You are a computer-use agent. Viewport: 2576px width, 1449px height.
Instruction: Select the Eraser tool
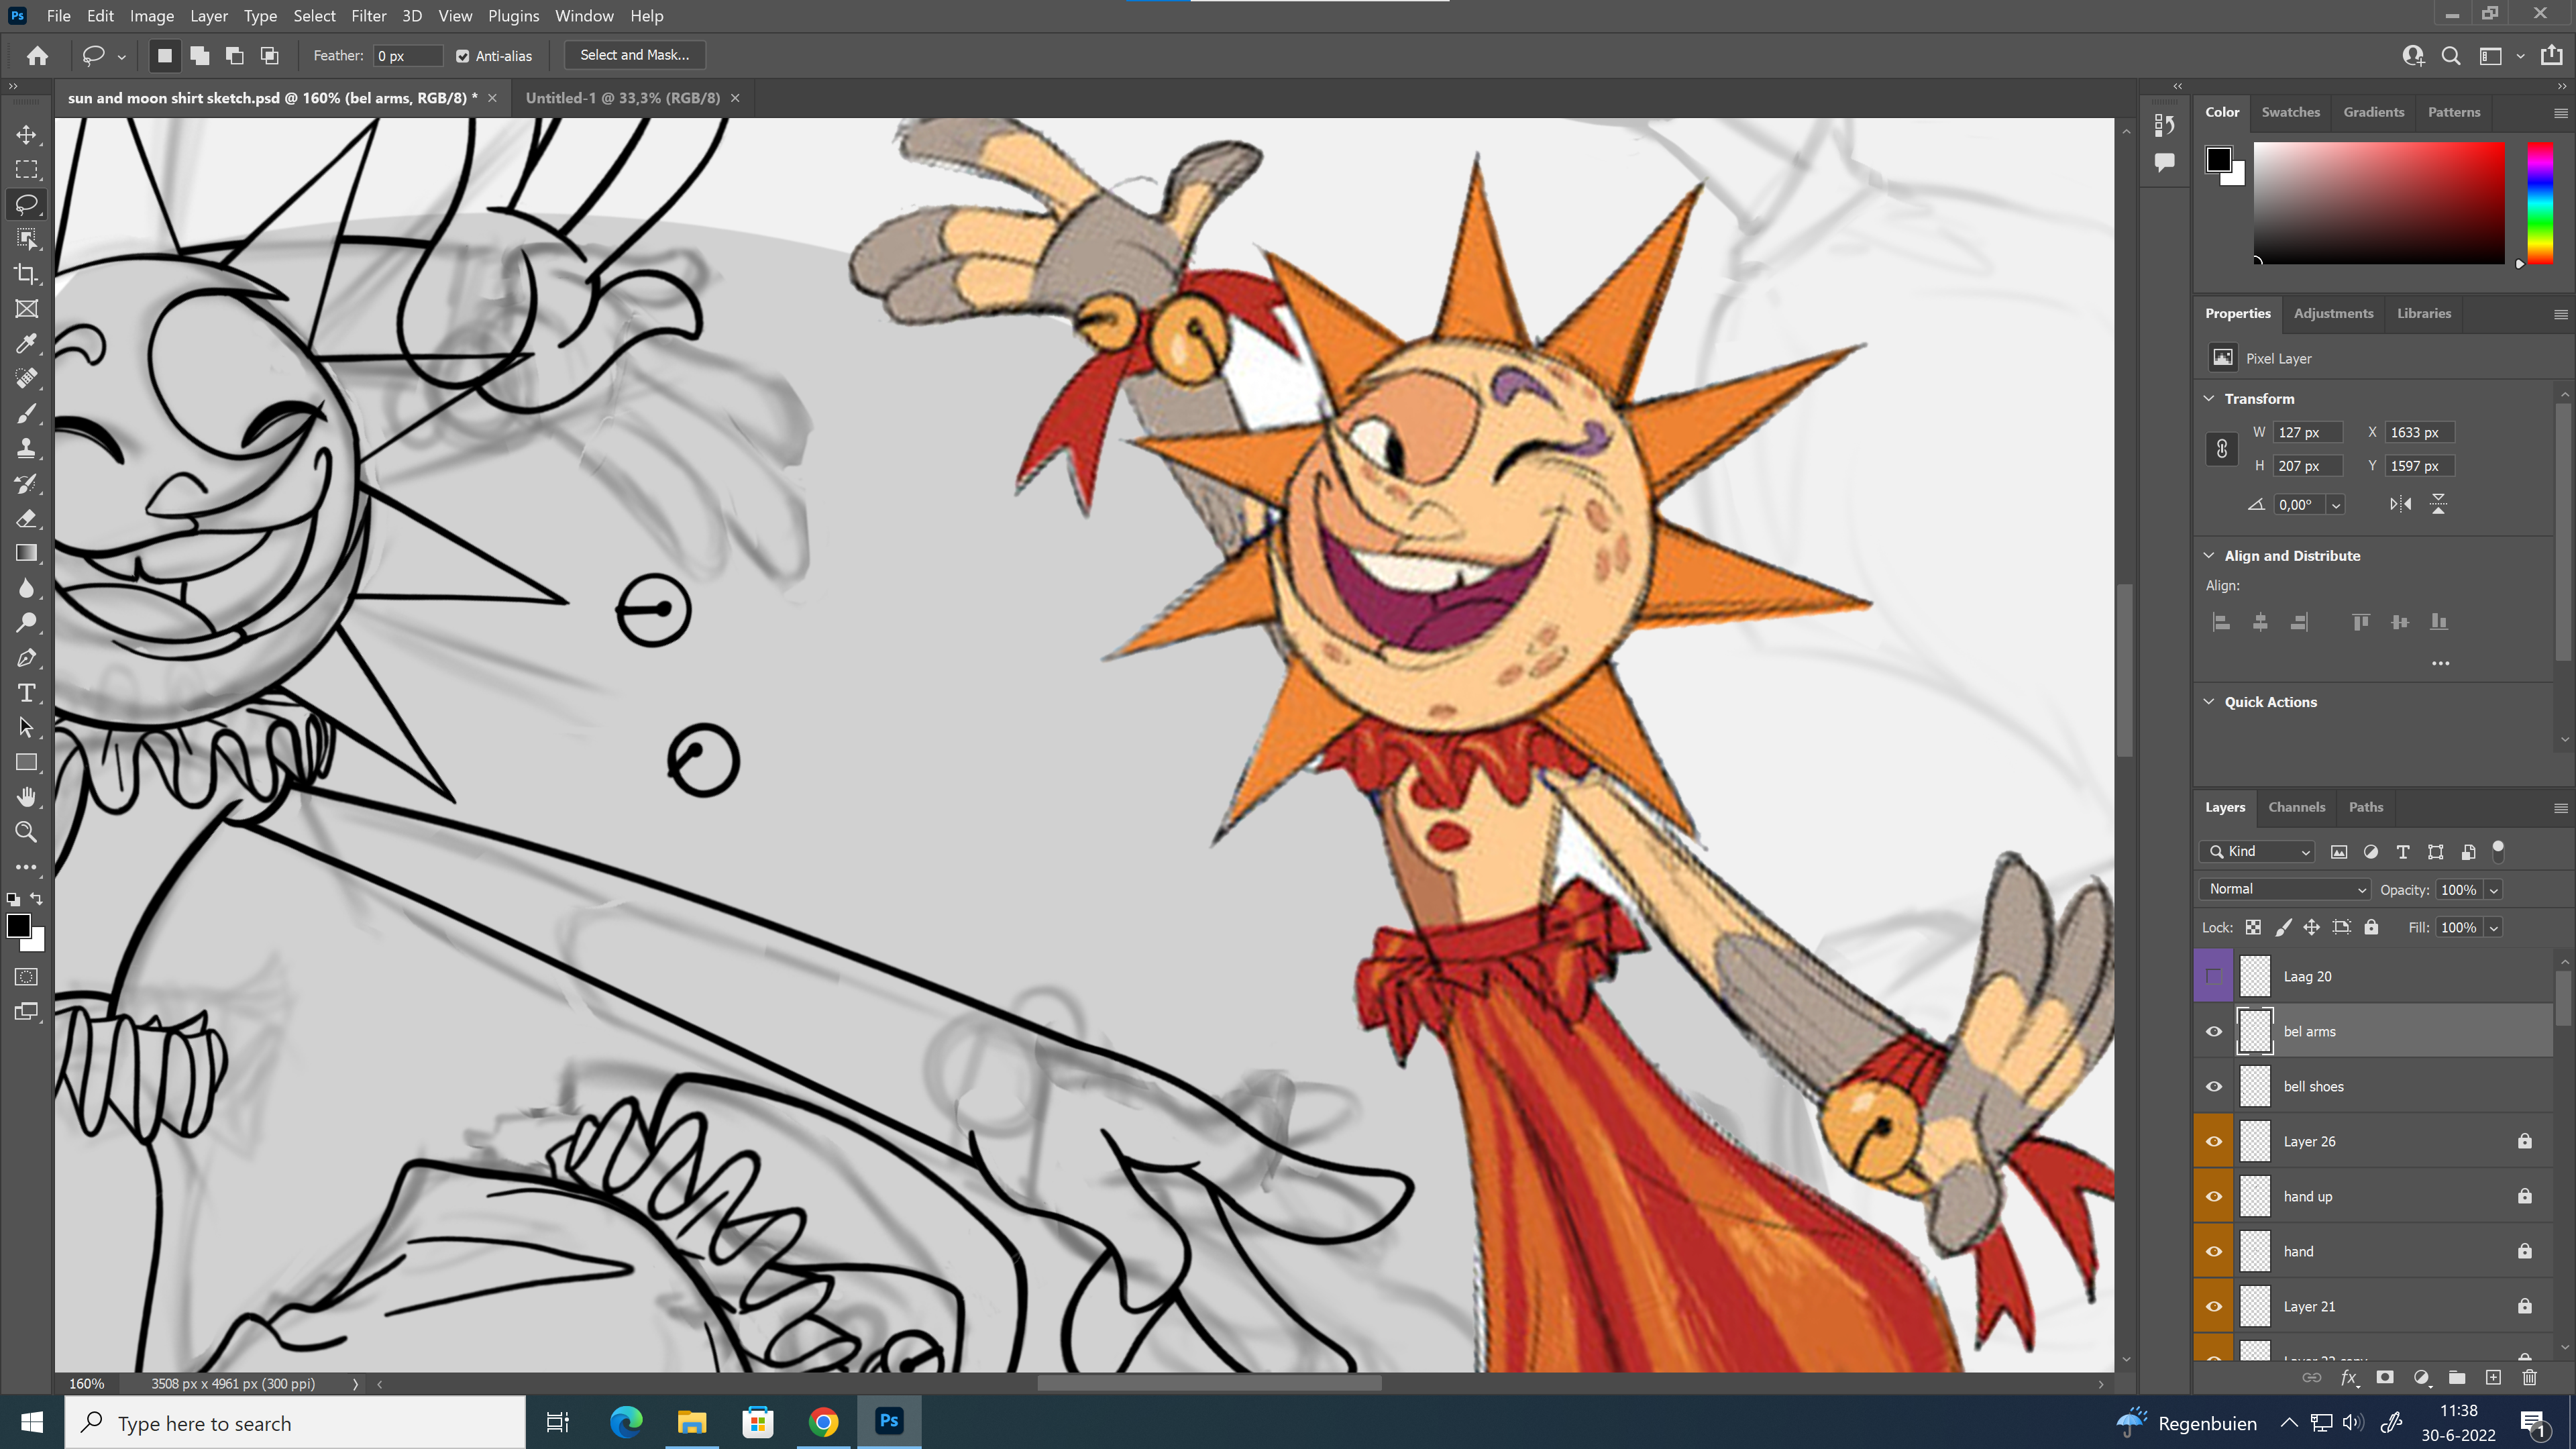(x=27, y=518)
